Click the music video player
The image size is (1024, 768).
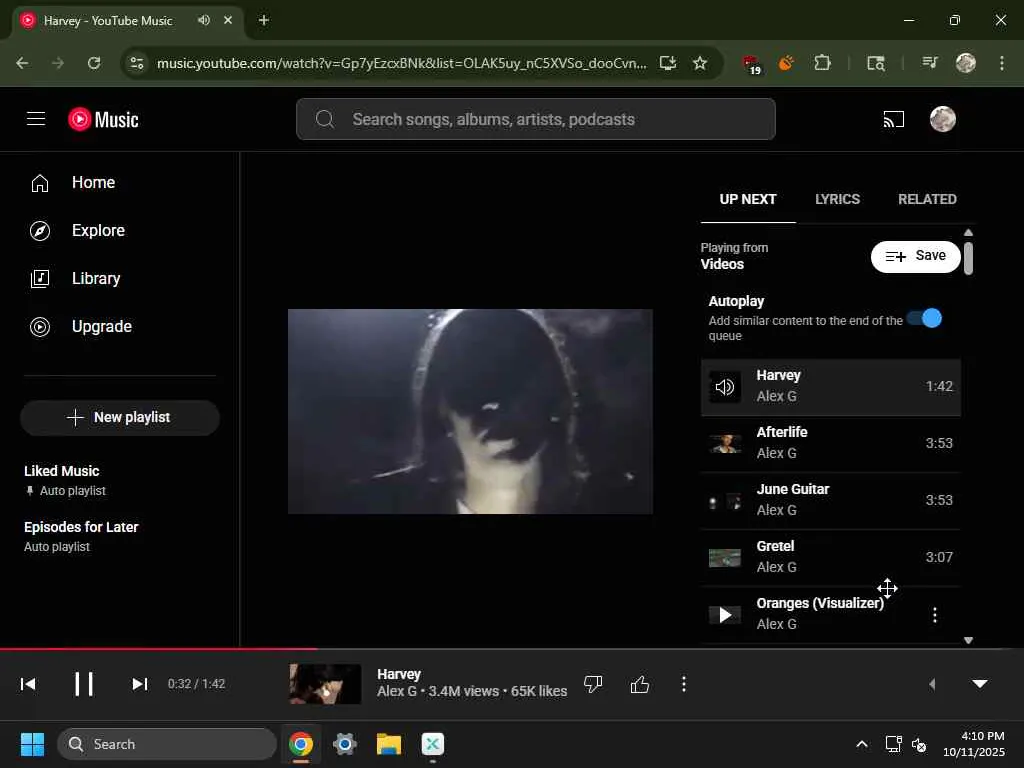(470, 411)
